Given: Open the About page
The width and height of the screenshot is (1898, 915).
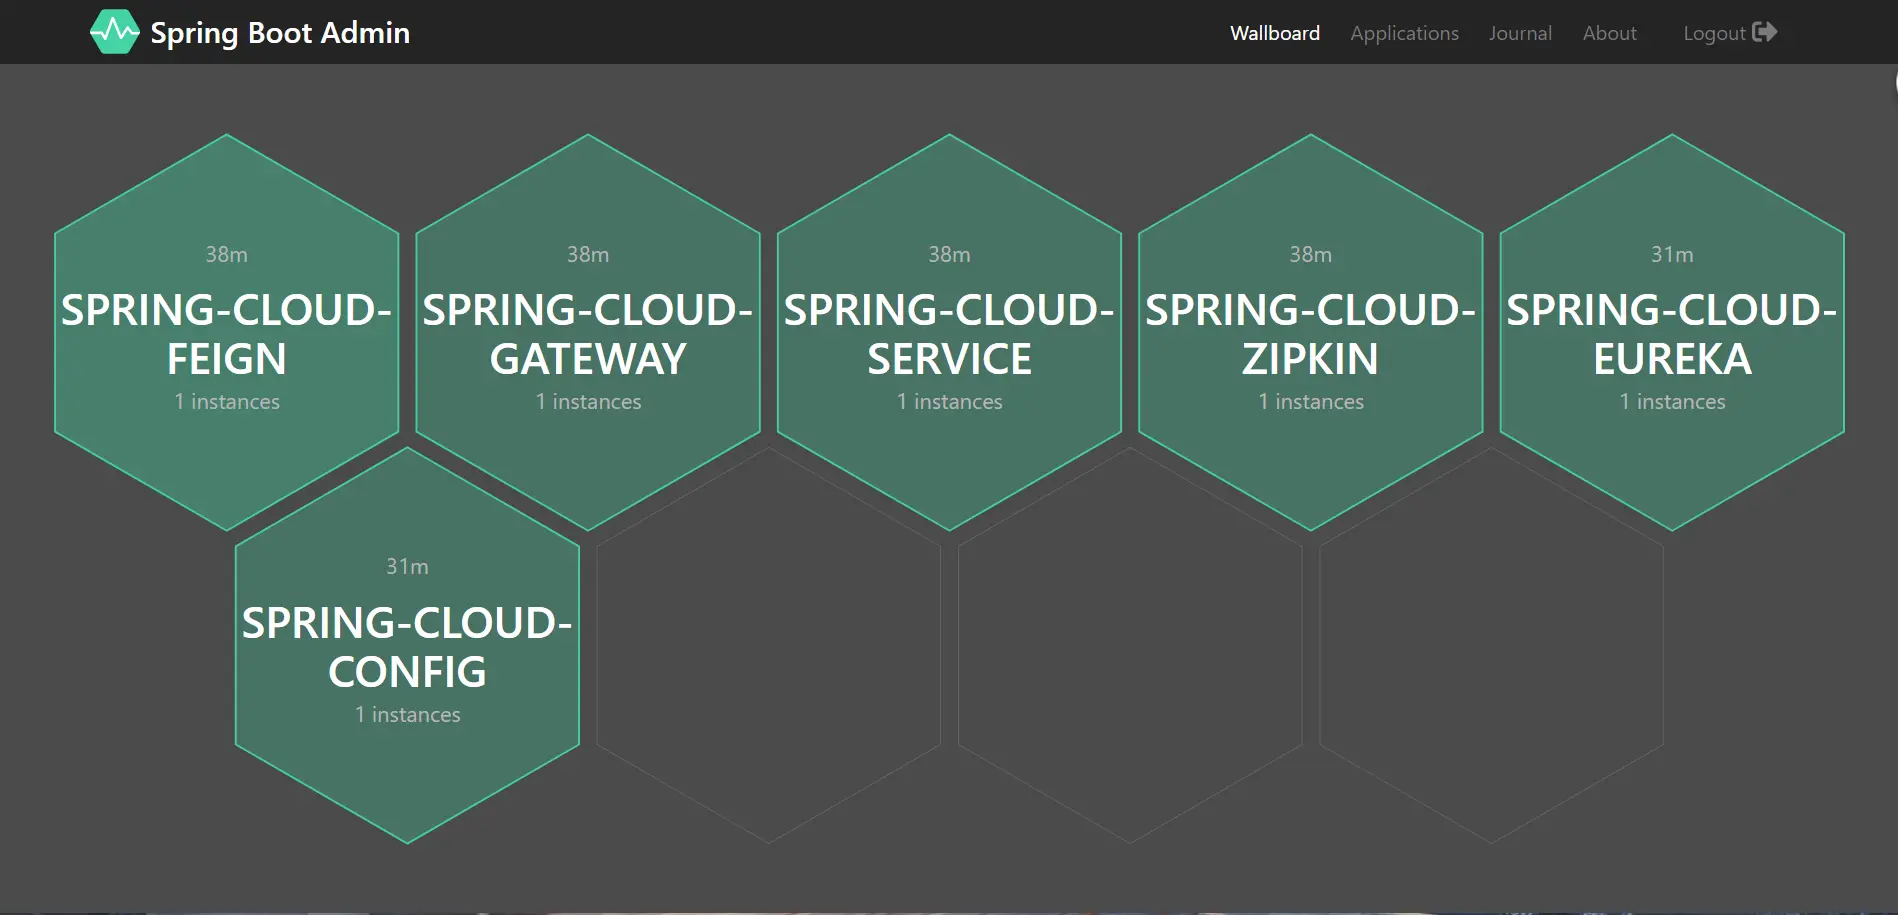Looking at the screenshot, I should click(1609, 33).
